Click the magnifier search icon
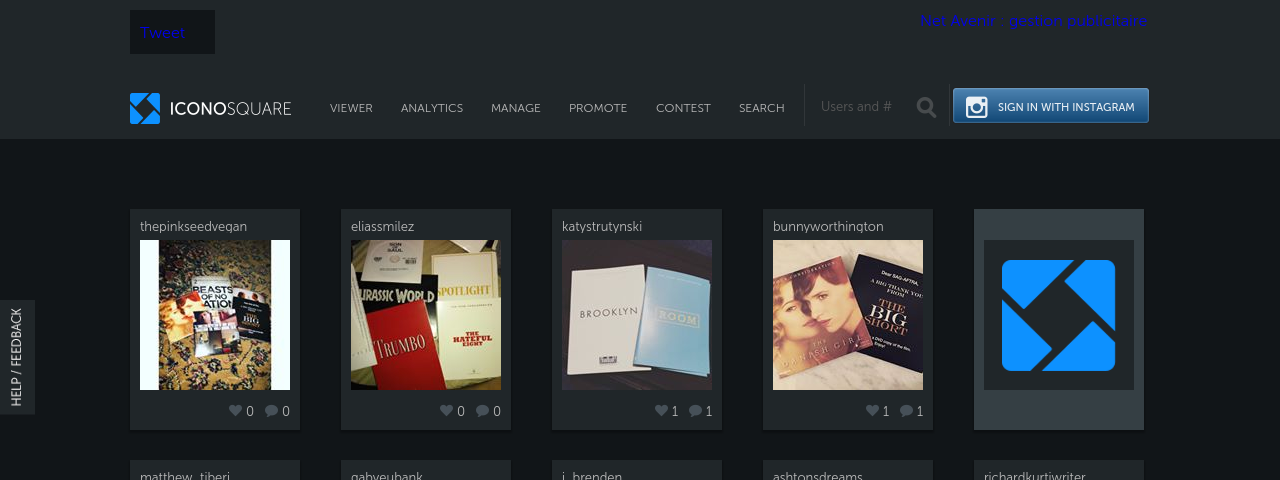Screen dimensions: 1280x480 pos(927,107)
